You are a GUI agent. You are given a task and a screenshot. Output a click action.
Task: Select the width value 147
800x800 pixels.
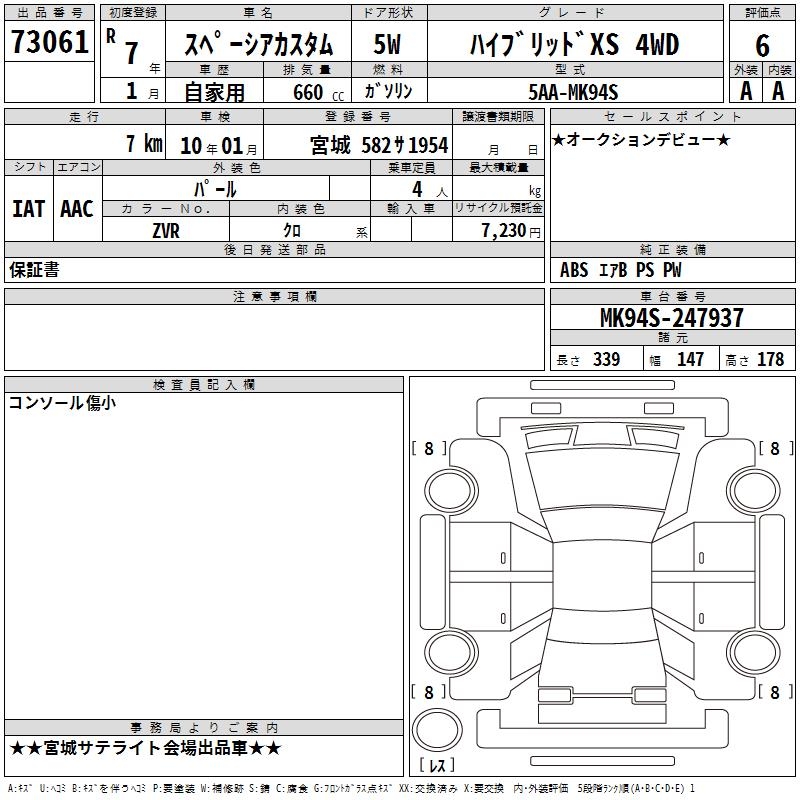[x=690, y=359]
